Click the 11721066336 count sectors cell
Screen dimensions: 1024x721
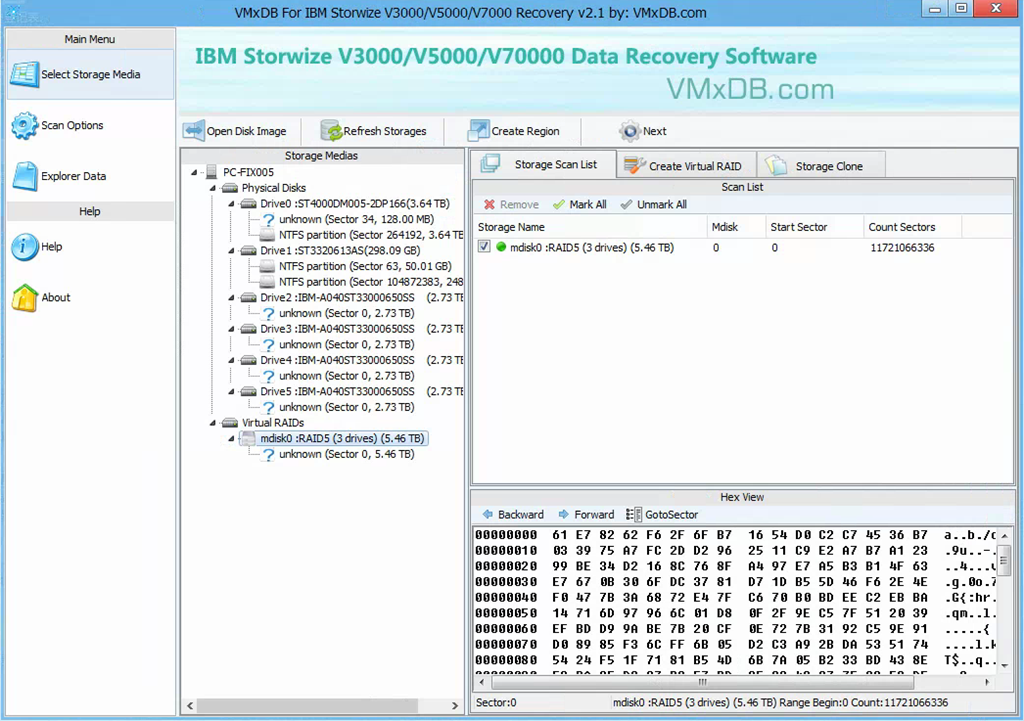click(902, 248)
